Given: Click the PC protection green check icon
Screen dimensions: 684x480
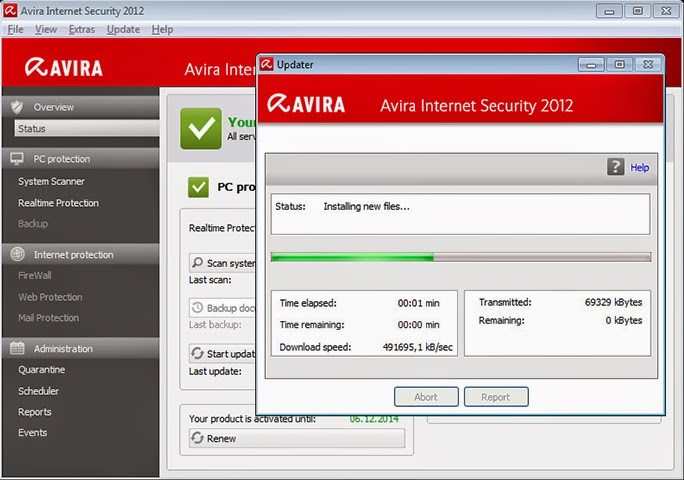Looking at the screenshot, I should click(x=198, y=187).
